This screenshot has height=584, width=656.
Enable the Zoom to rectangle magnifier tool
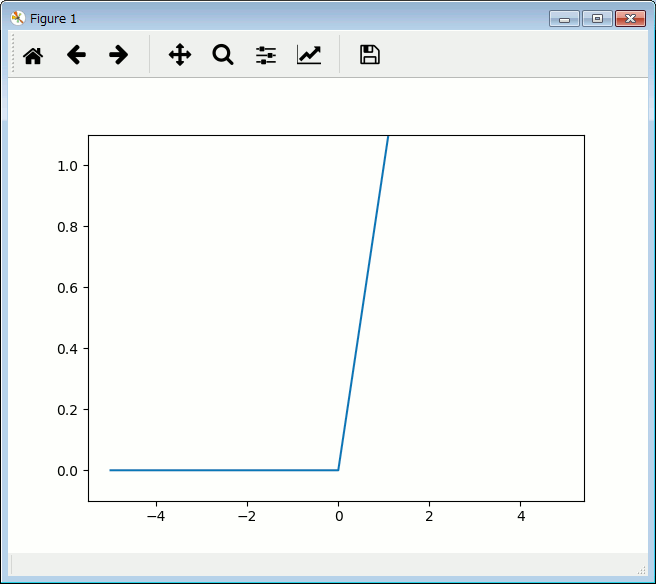[x=223, y=55]
